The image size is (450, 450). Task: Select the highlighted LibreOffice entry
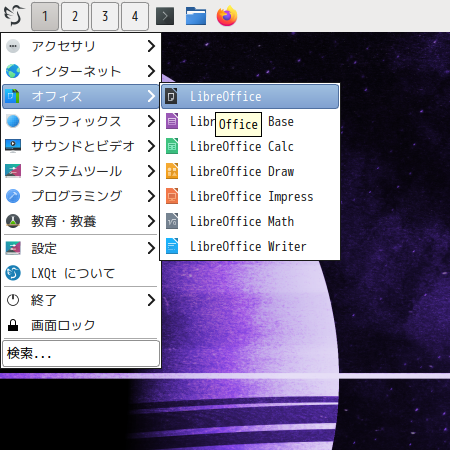coord(250,96)
